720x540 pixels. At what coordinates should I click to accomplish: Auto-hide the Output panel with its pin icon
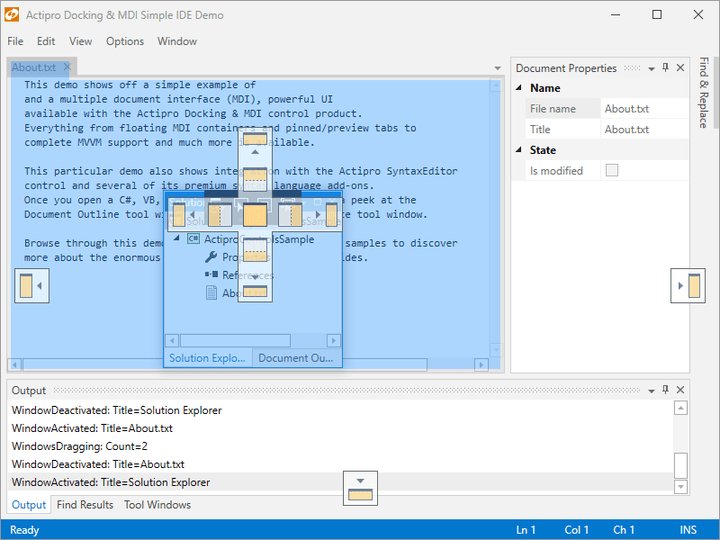(665, 390)
